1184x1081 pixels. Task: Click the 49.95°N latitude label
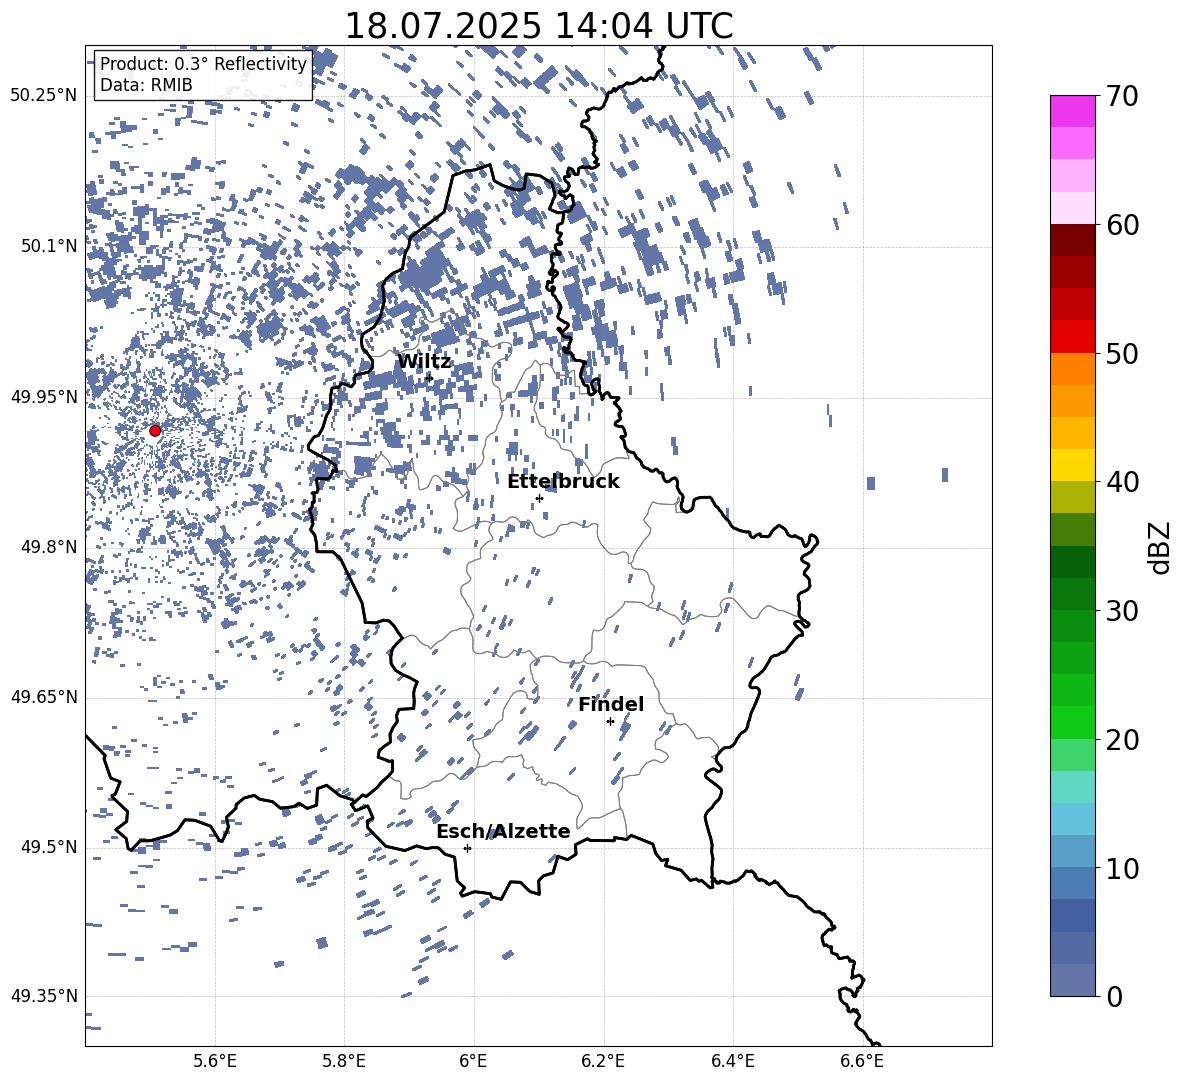[x=44, y=397]
